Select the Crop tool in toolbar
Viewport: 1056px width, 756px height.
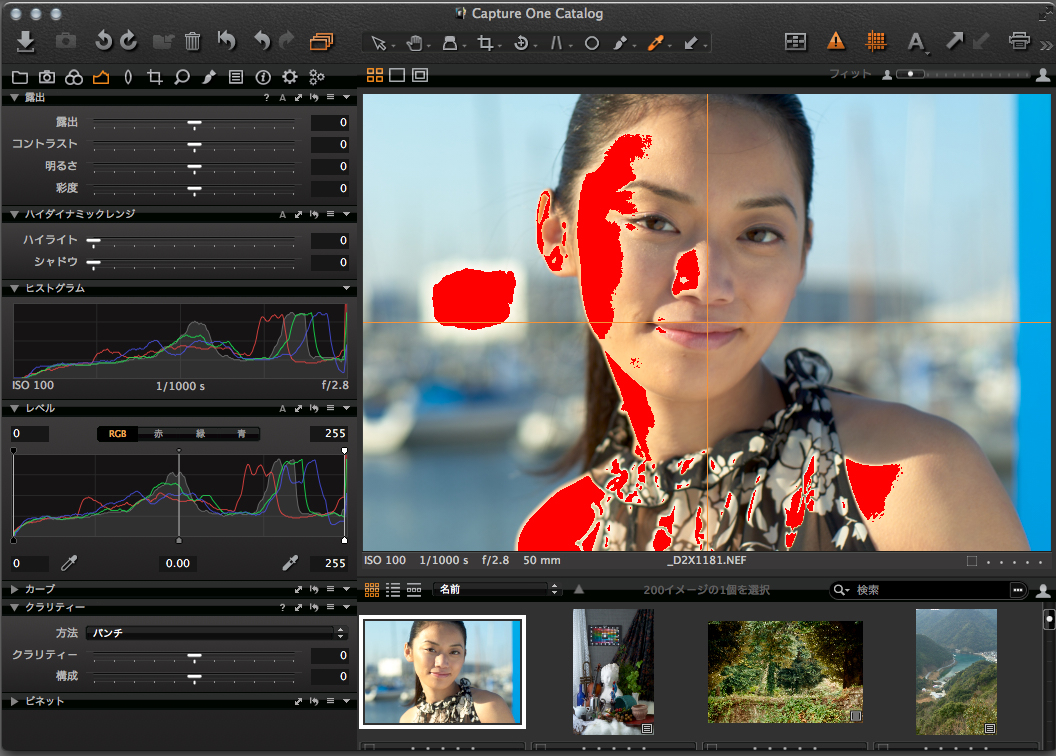485,43
